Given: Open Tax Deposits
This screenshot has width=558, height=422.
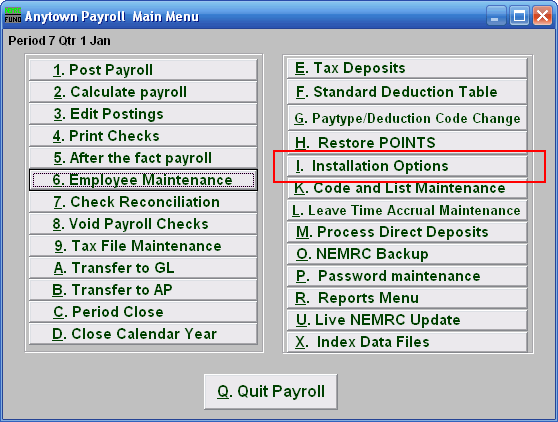Looking at the screenshot, I should coord(407,68).
